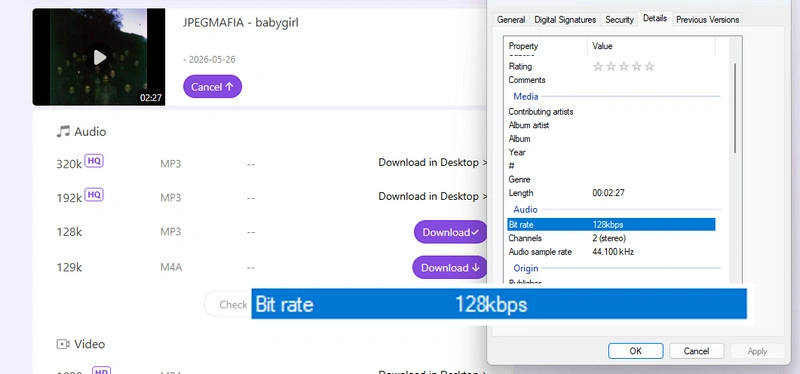Switch to the Security tab
The image size is (800, 374).
tap(619, 20)
